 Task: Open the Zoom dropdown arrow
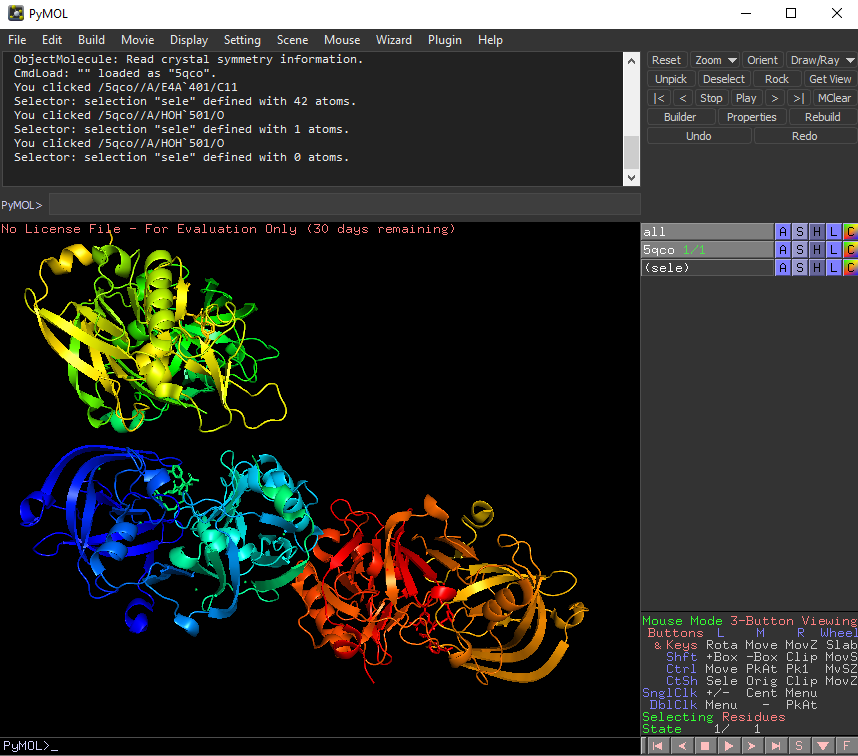coord(732,60)
